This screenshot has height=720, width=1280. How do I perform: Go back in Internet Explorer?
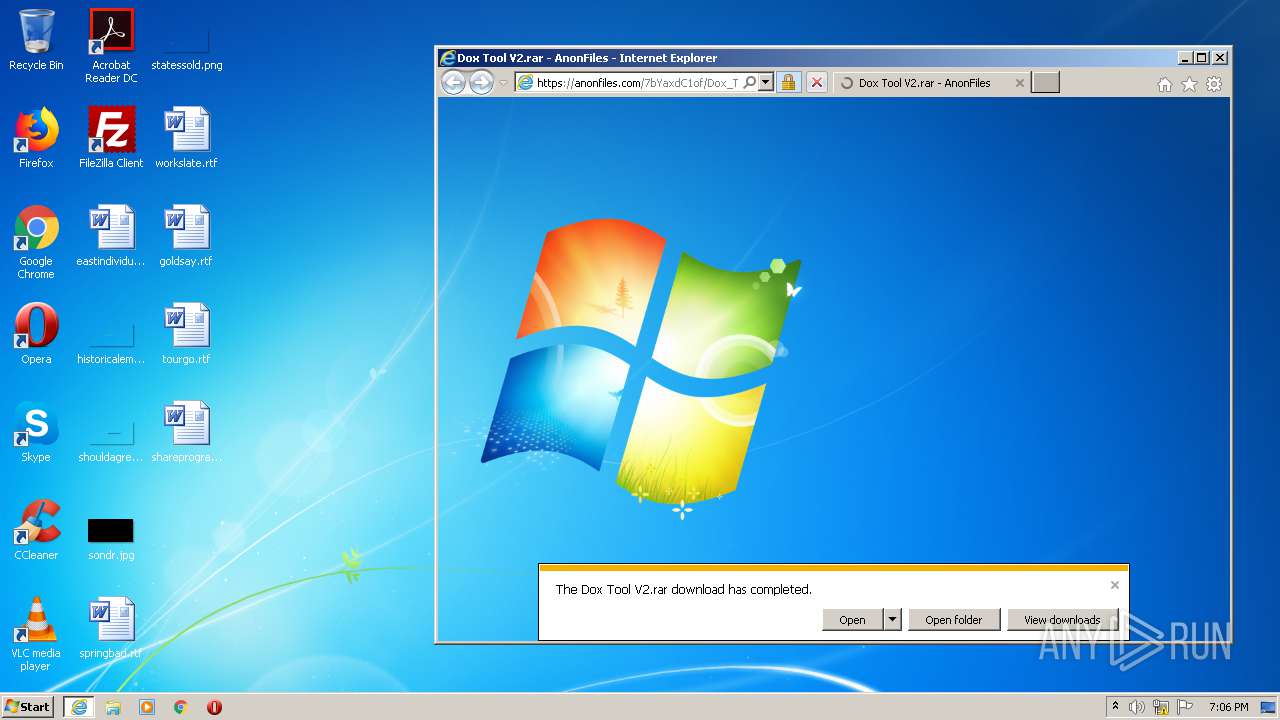454,83
